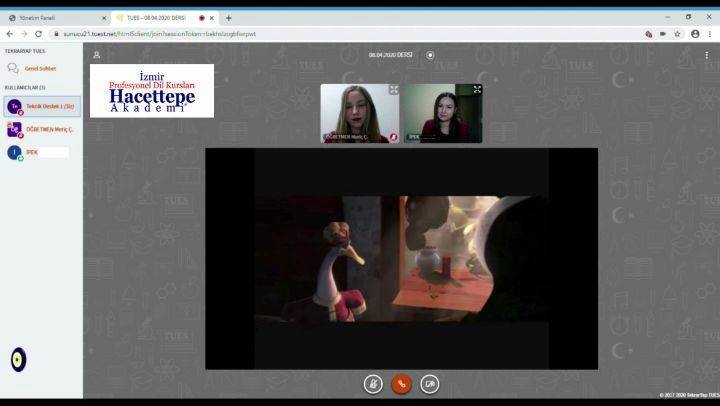Click the camera permission icon in address bar
720x406 pixels.
(x=663, y=34)
